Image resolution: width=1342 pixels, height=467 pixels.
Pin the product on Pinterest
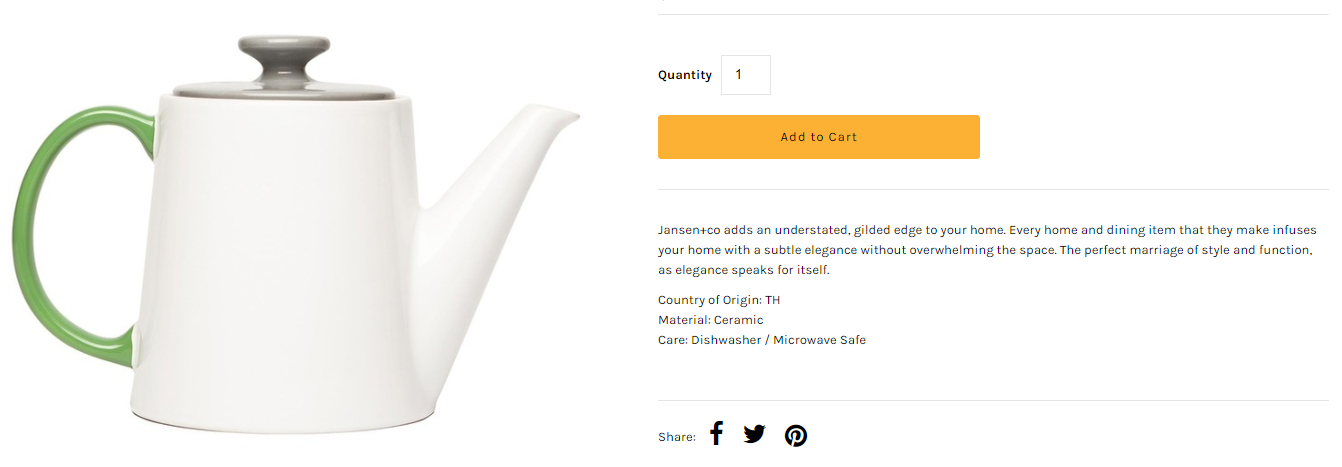coord(796,435)
